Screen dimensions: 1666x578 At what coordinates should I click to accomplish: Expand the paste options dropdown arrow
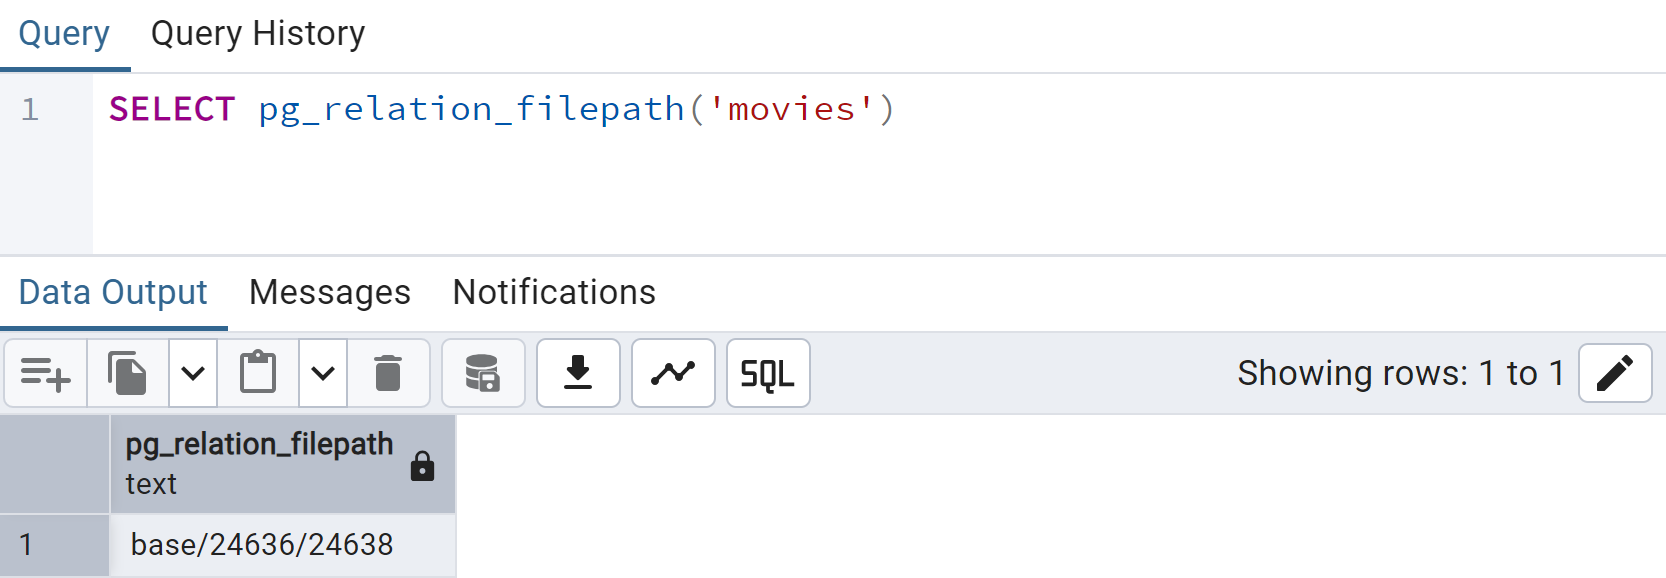tap(323, 373)
